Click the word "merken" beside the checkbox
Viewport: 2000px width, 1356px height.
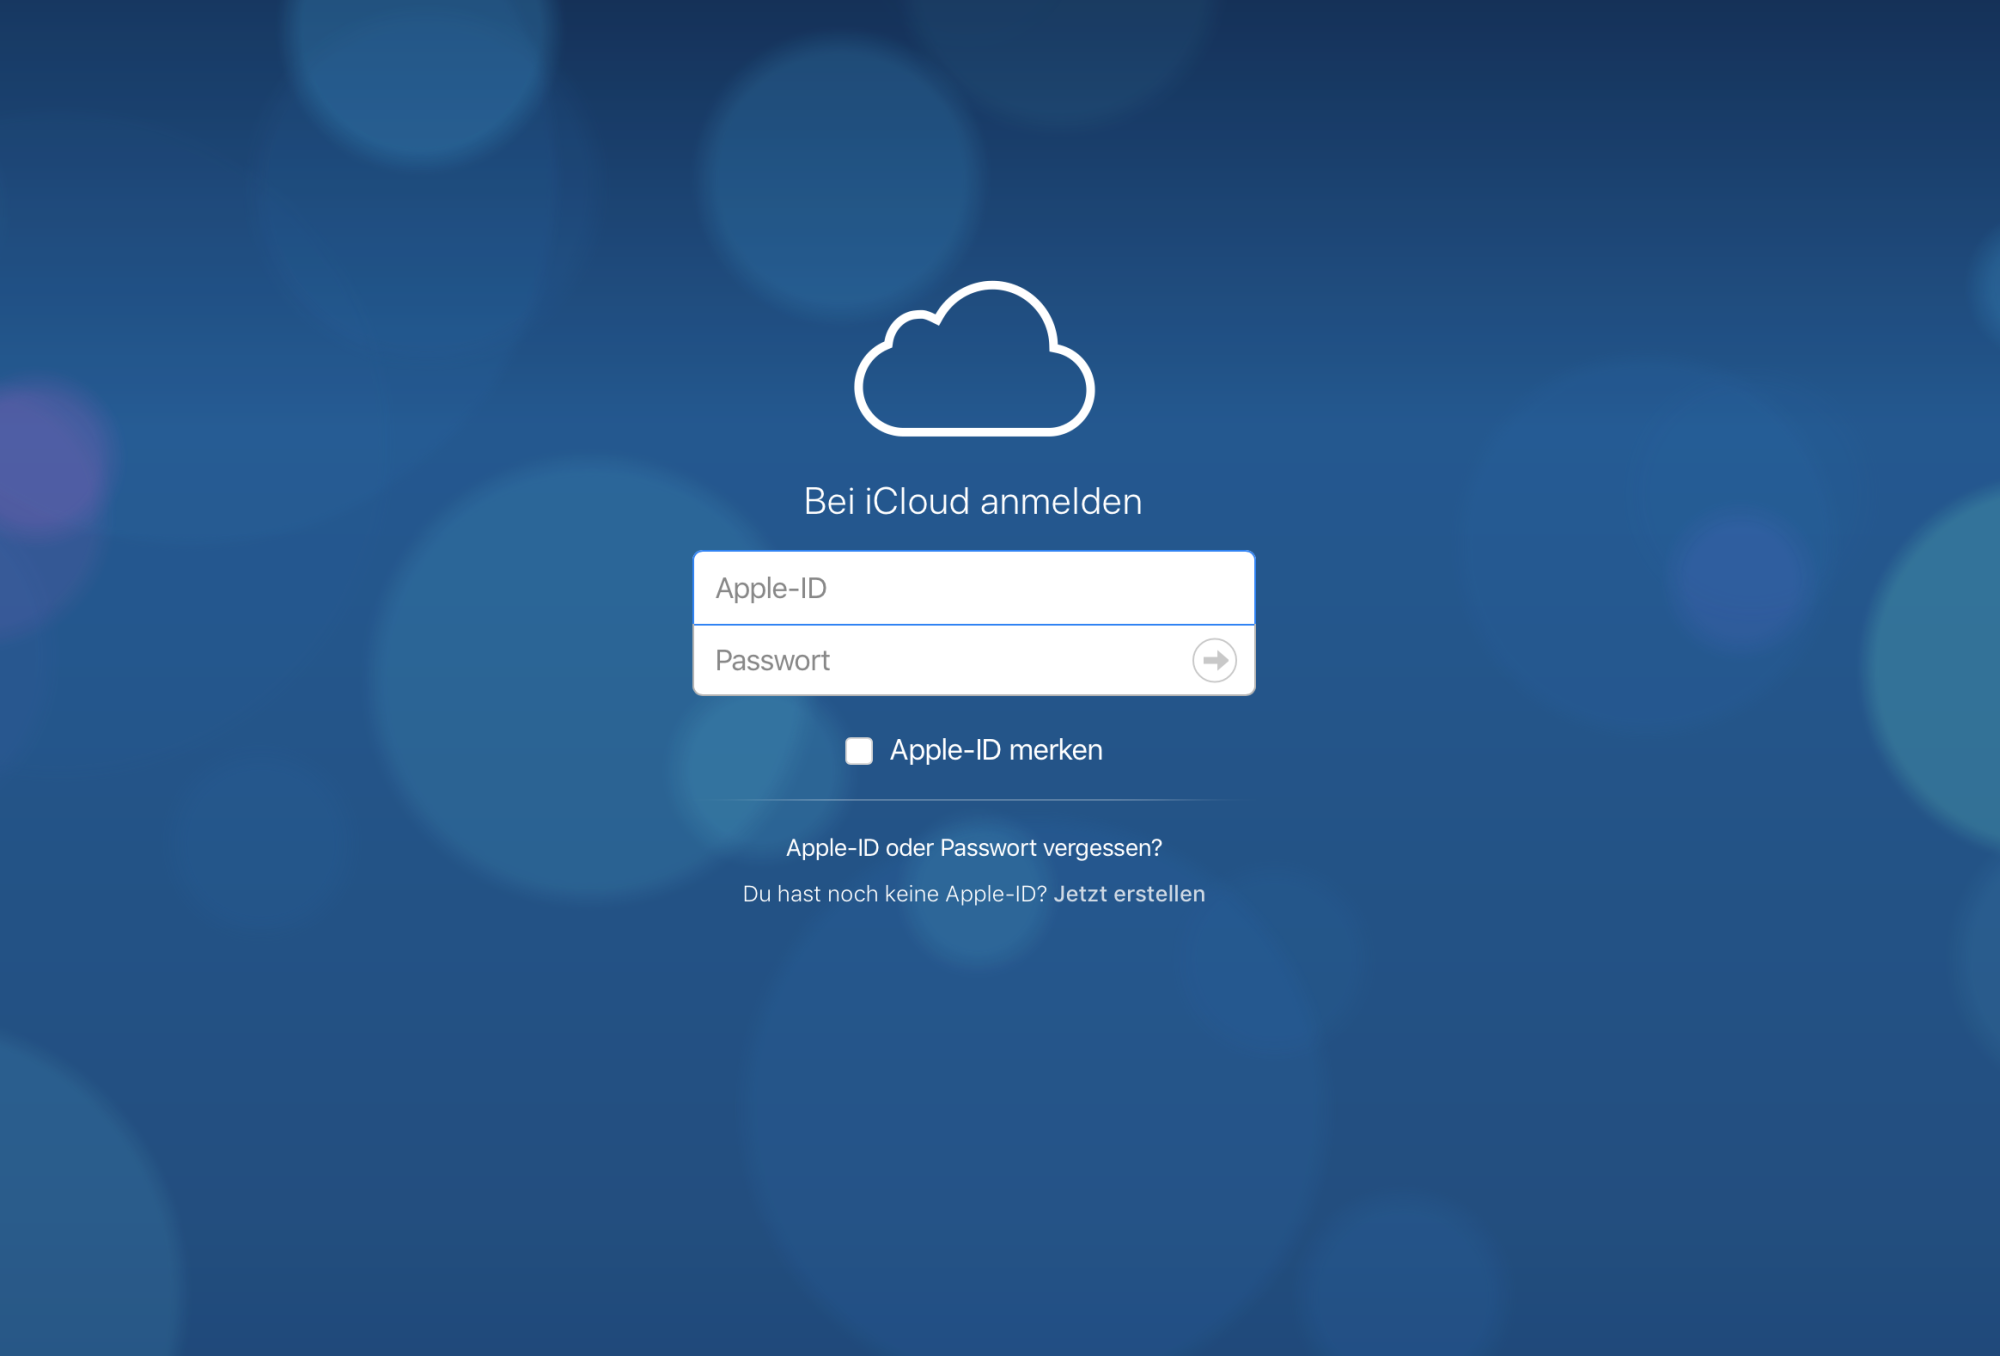tap(1056, 750)
